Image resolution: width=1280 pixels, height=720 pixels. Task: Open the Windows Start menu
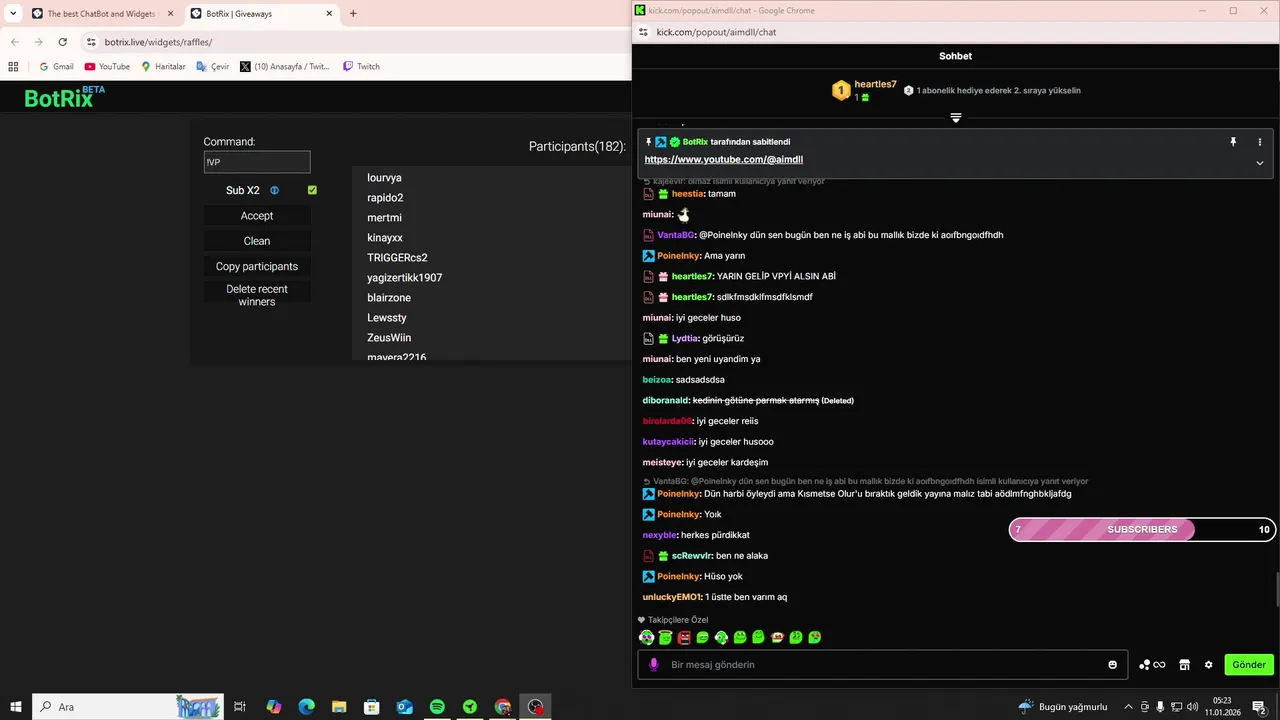[15, 707]
